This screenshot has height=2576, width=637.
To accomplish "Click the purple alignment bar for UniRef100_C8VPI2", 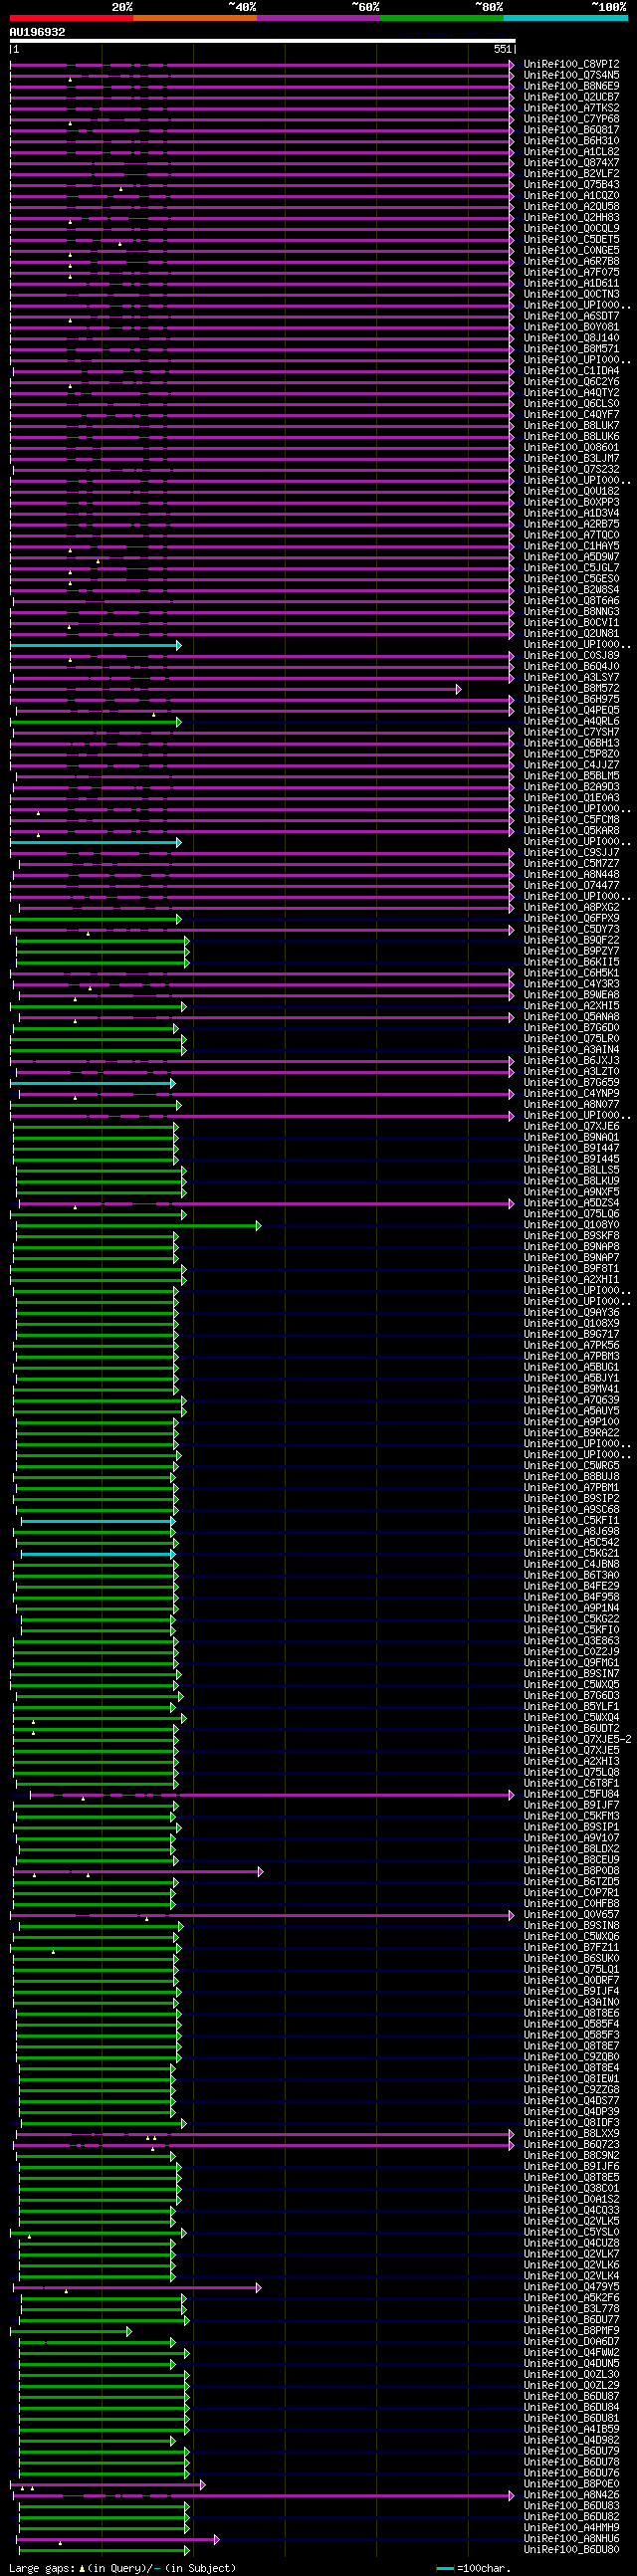I will pos(262,64).
